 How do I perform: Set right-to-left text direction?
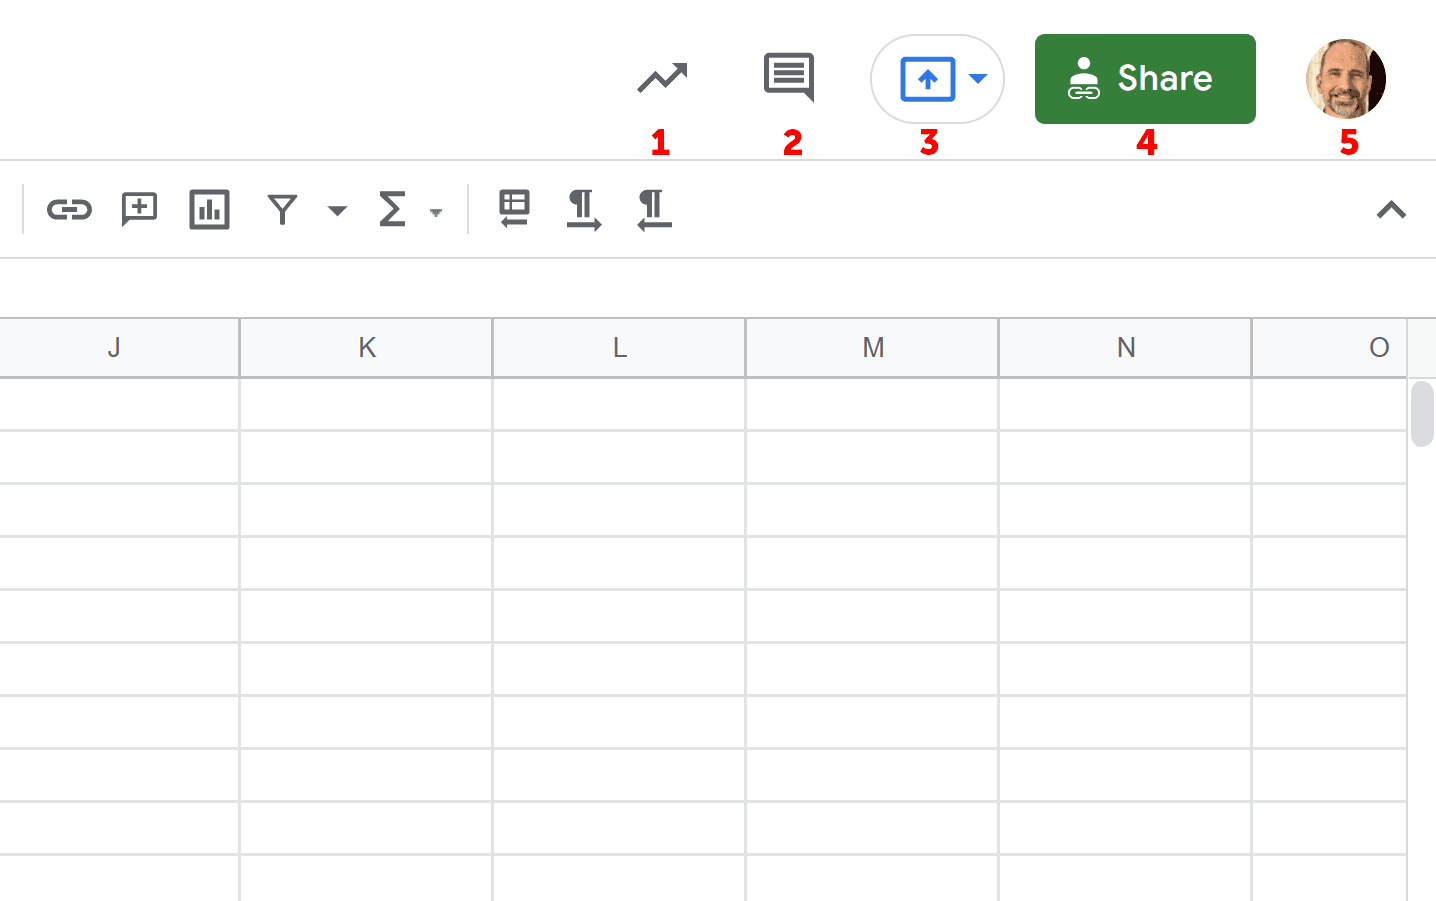pyautogui.click(x=653, y=210)
